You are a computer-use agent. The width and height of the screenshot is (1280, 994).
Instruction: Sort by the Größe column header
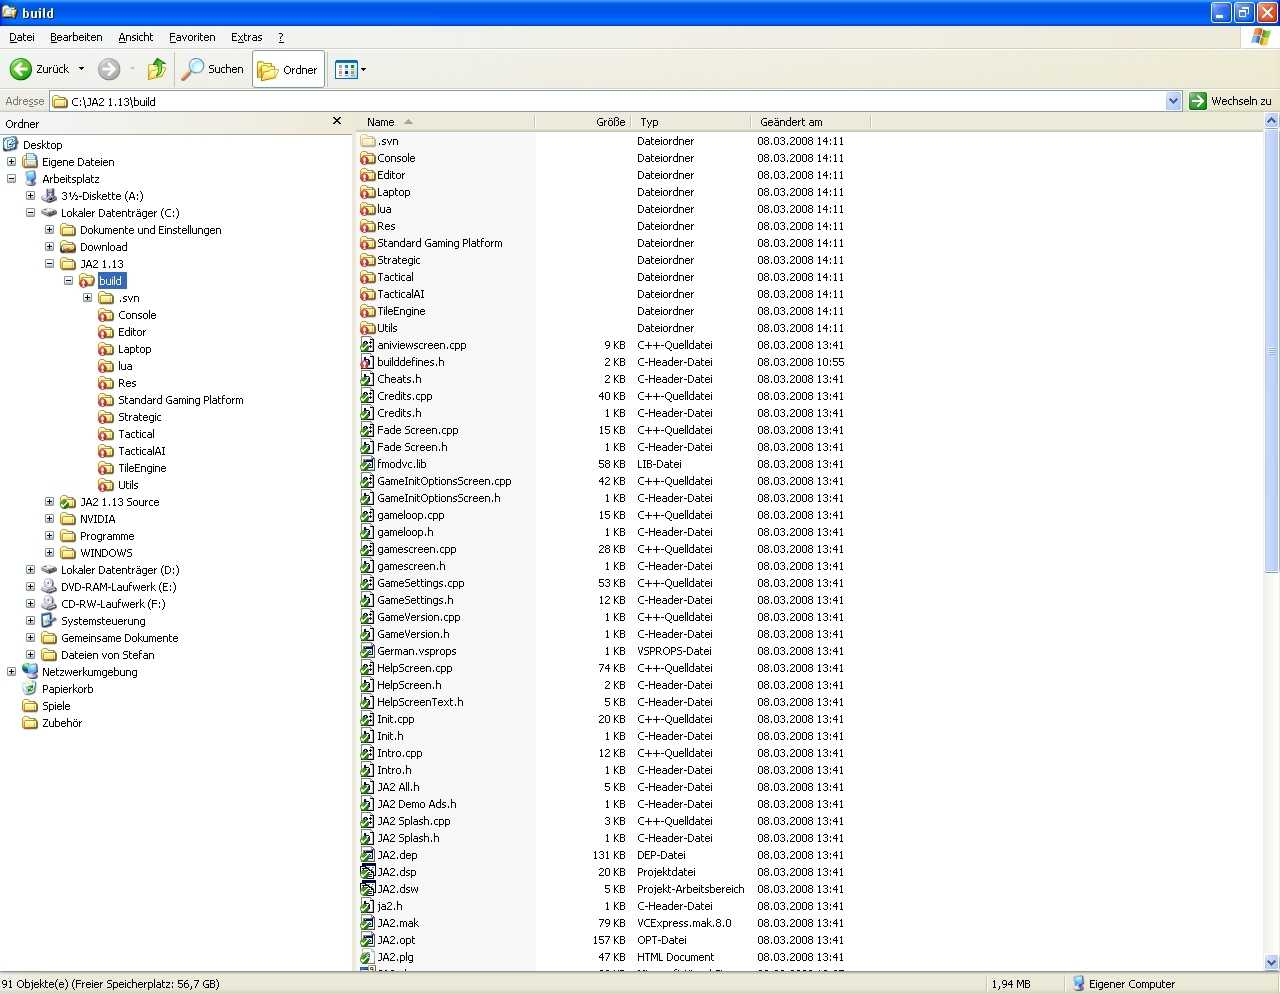pos(609,122)
